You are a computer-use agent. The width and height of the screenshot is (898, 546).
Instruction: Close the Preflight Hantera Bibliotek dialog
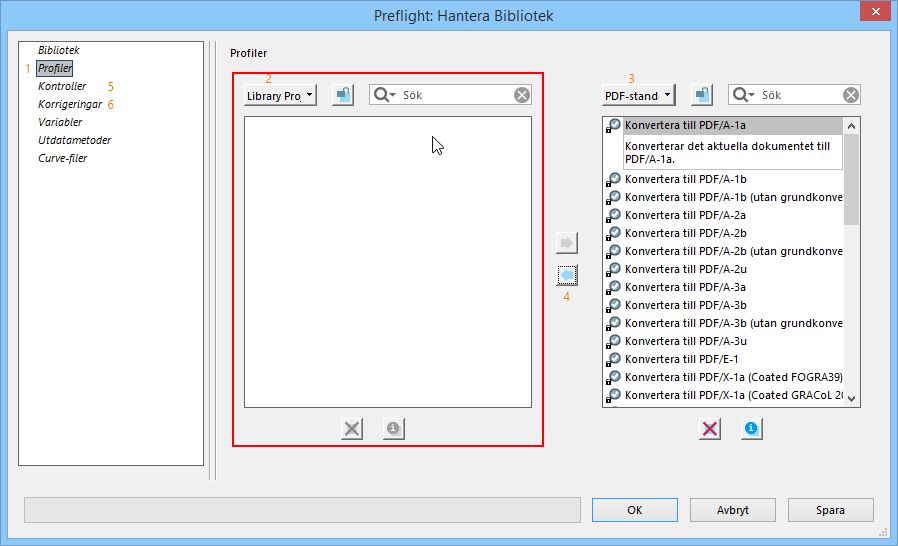pyautogui.click(x=876, y=11)
